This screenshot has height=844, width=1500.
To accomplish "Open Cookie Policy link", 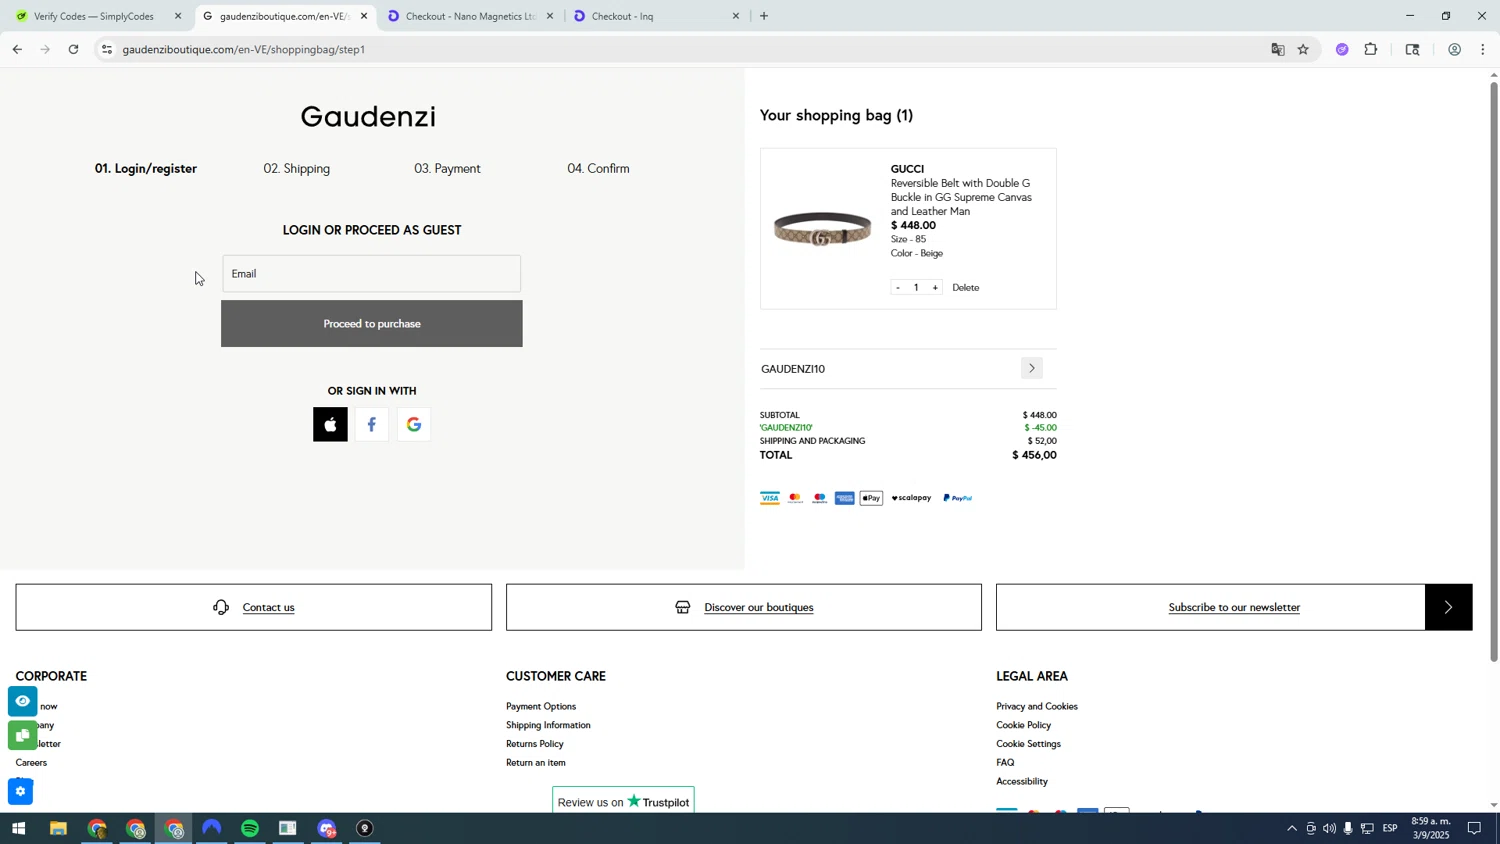I will pyautogui.click(x=1024, y=725).
